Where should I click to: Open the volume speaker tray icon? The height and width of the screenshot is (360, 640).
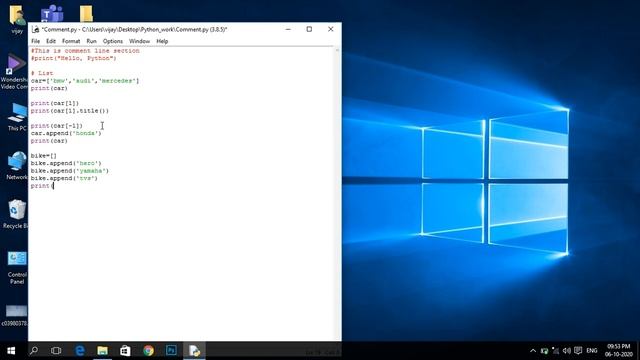pyautogui.click(x=567, y=351)
